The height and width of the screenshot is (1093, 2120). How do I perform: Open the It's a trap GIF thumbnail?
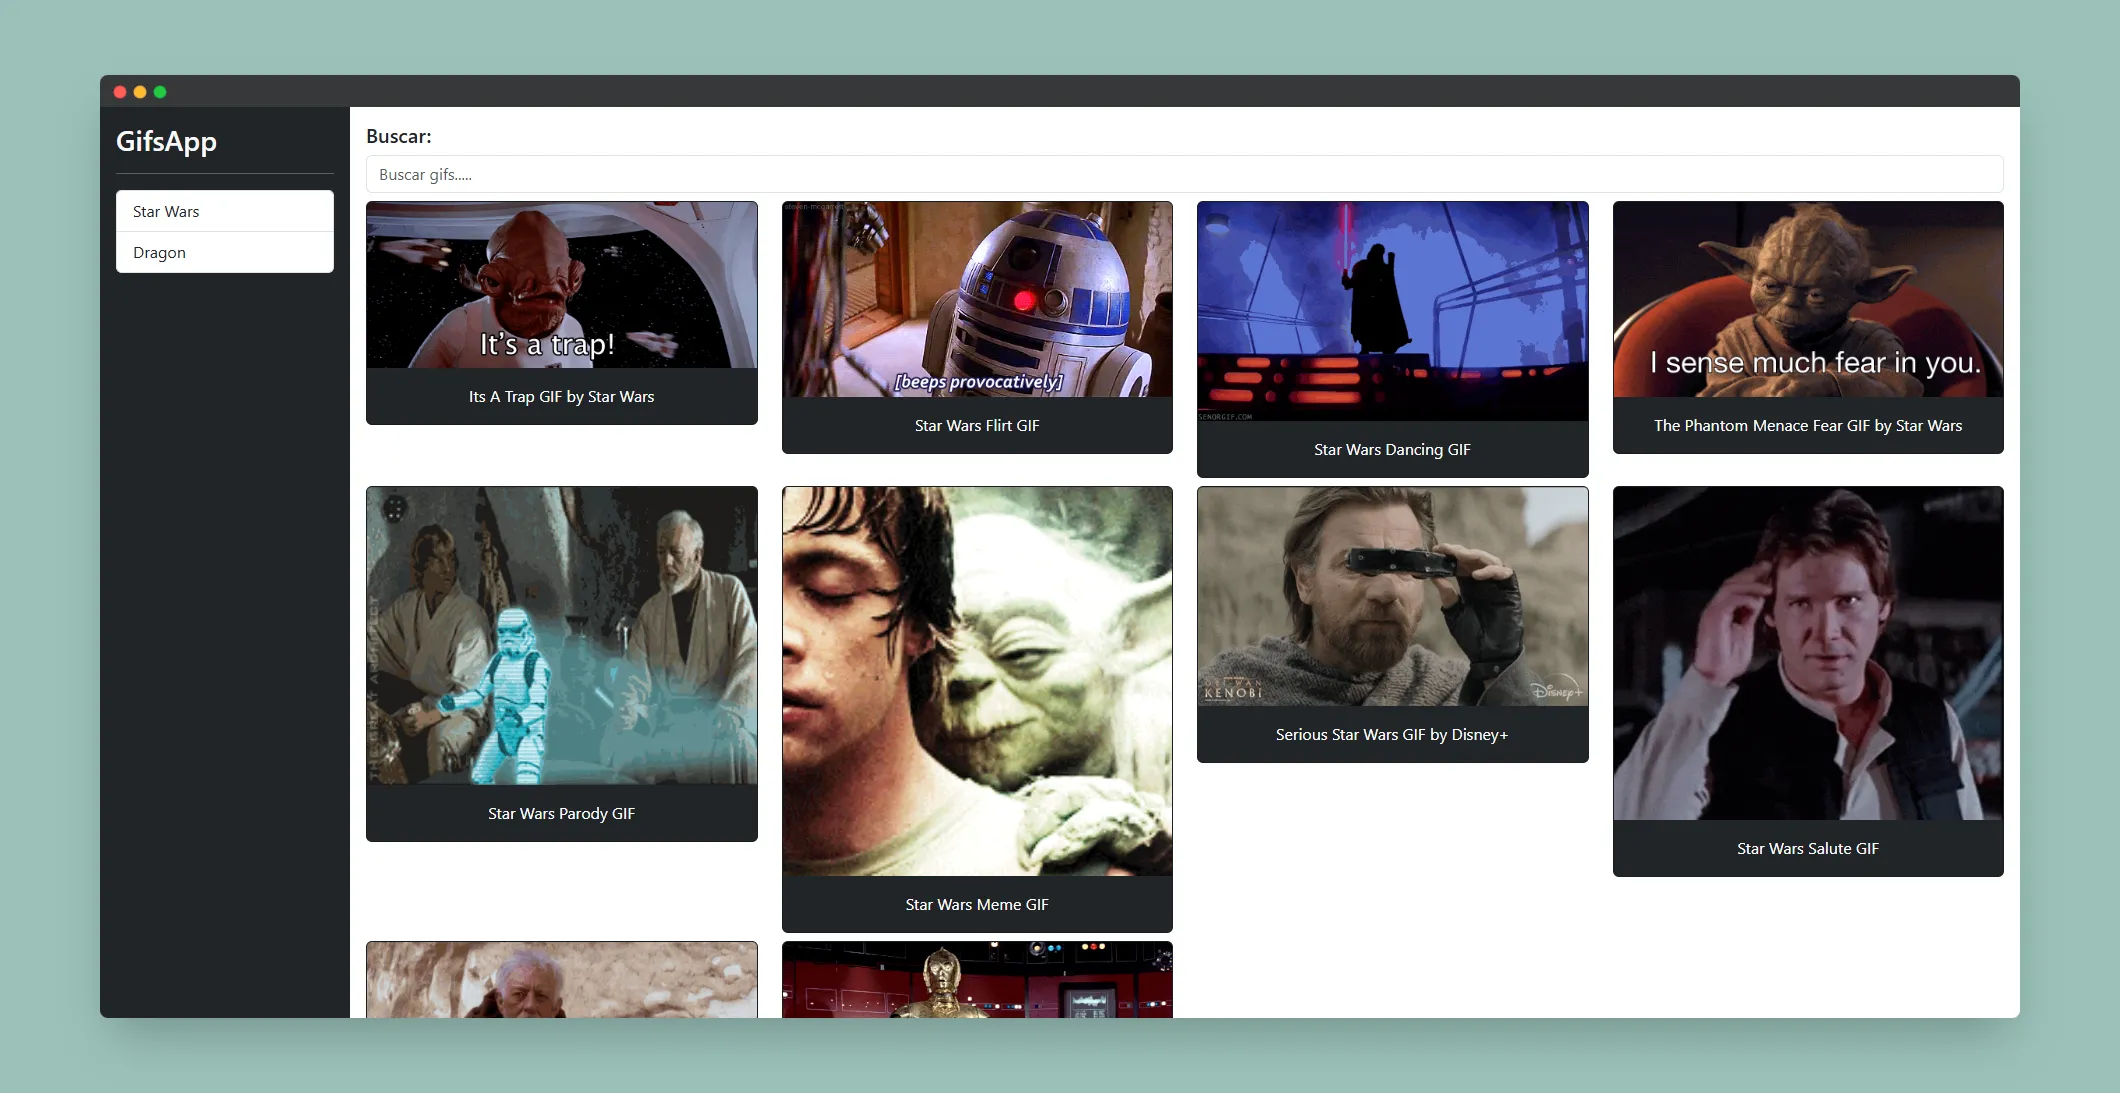[x=561, y=285]
